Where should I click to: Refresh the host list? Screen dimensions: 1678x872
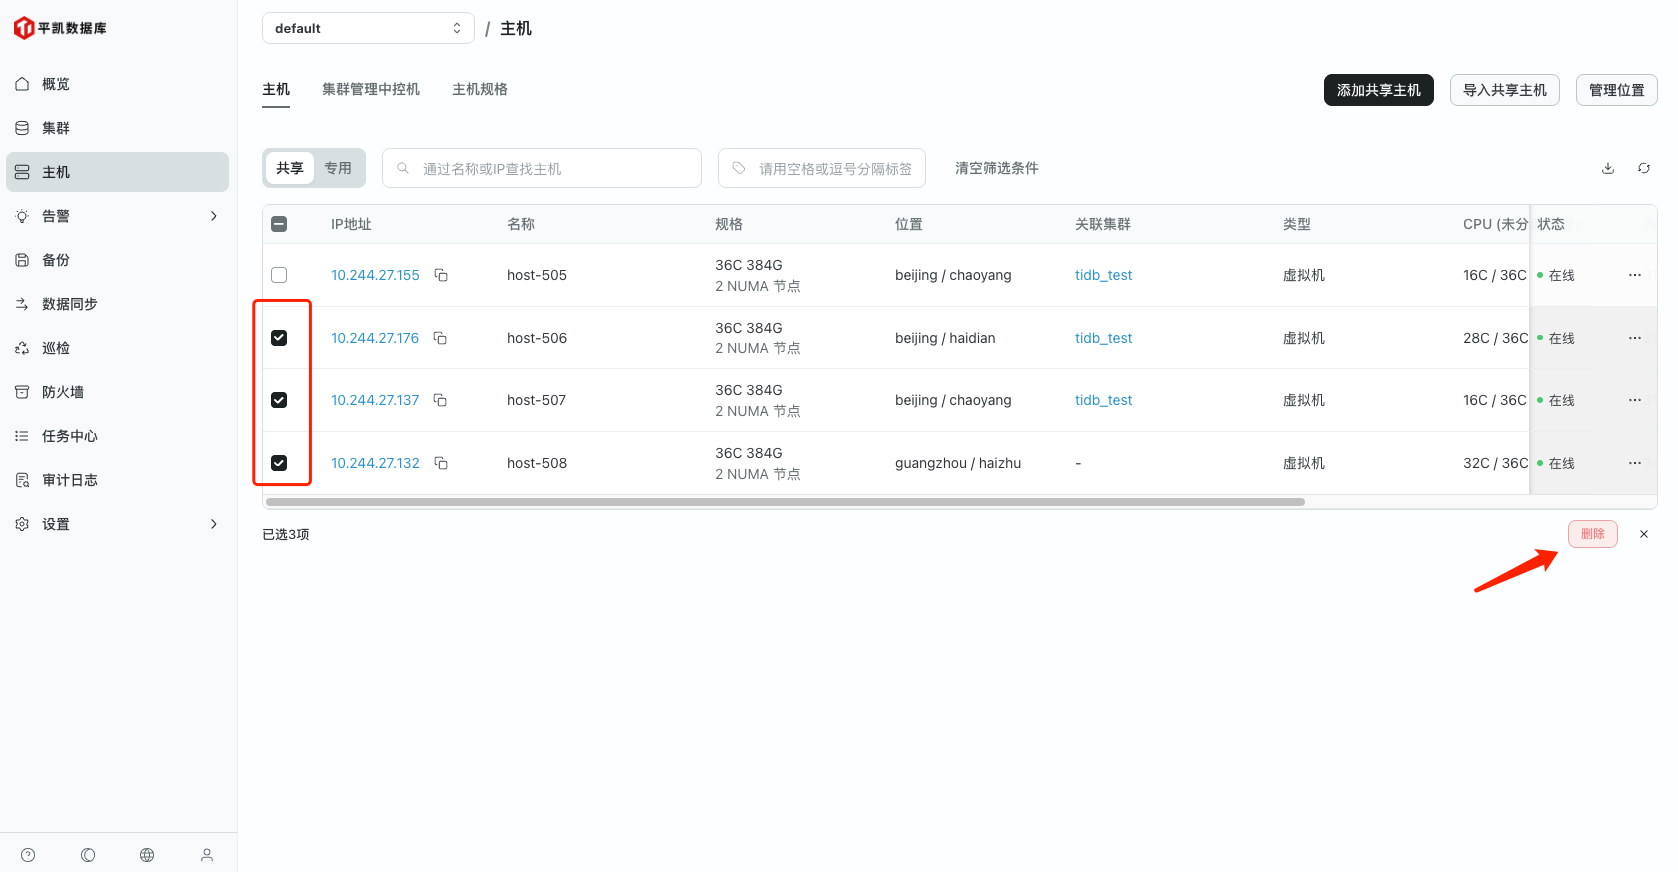point(1643,168)
